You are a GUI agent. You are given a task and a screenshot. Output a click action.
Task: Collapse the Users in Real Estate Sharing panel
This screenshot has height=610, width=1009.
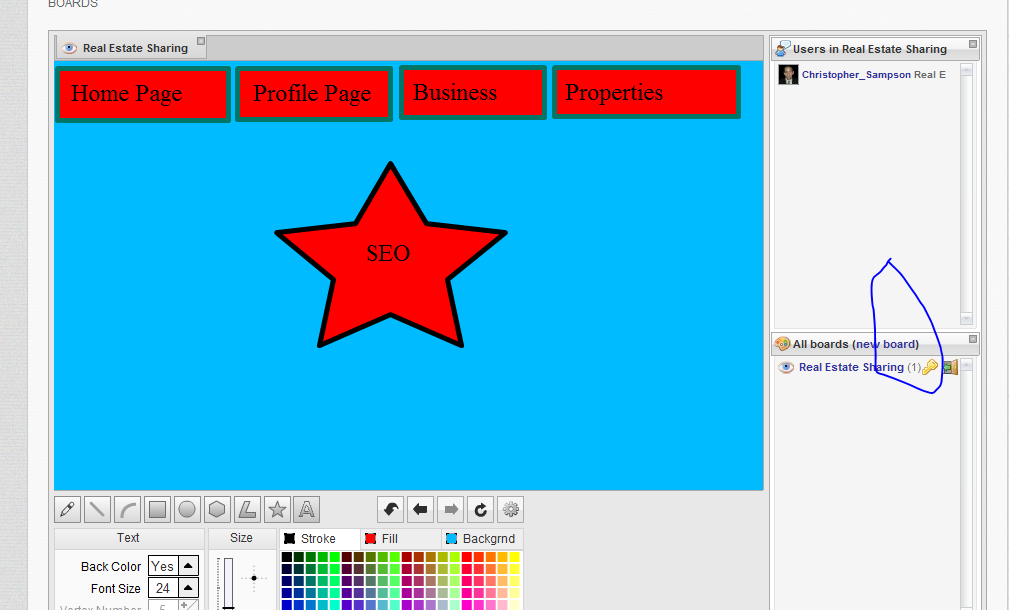[973, 44]
